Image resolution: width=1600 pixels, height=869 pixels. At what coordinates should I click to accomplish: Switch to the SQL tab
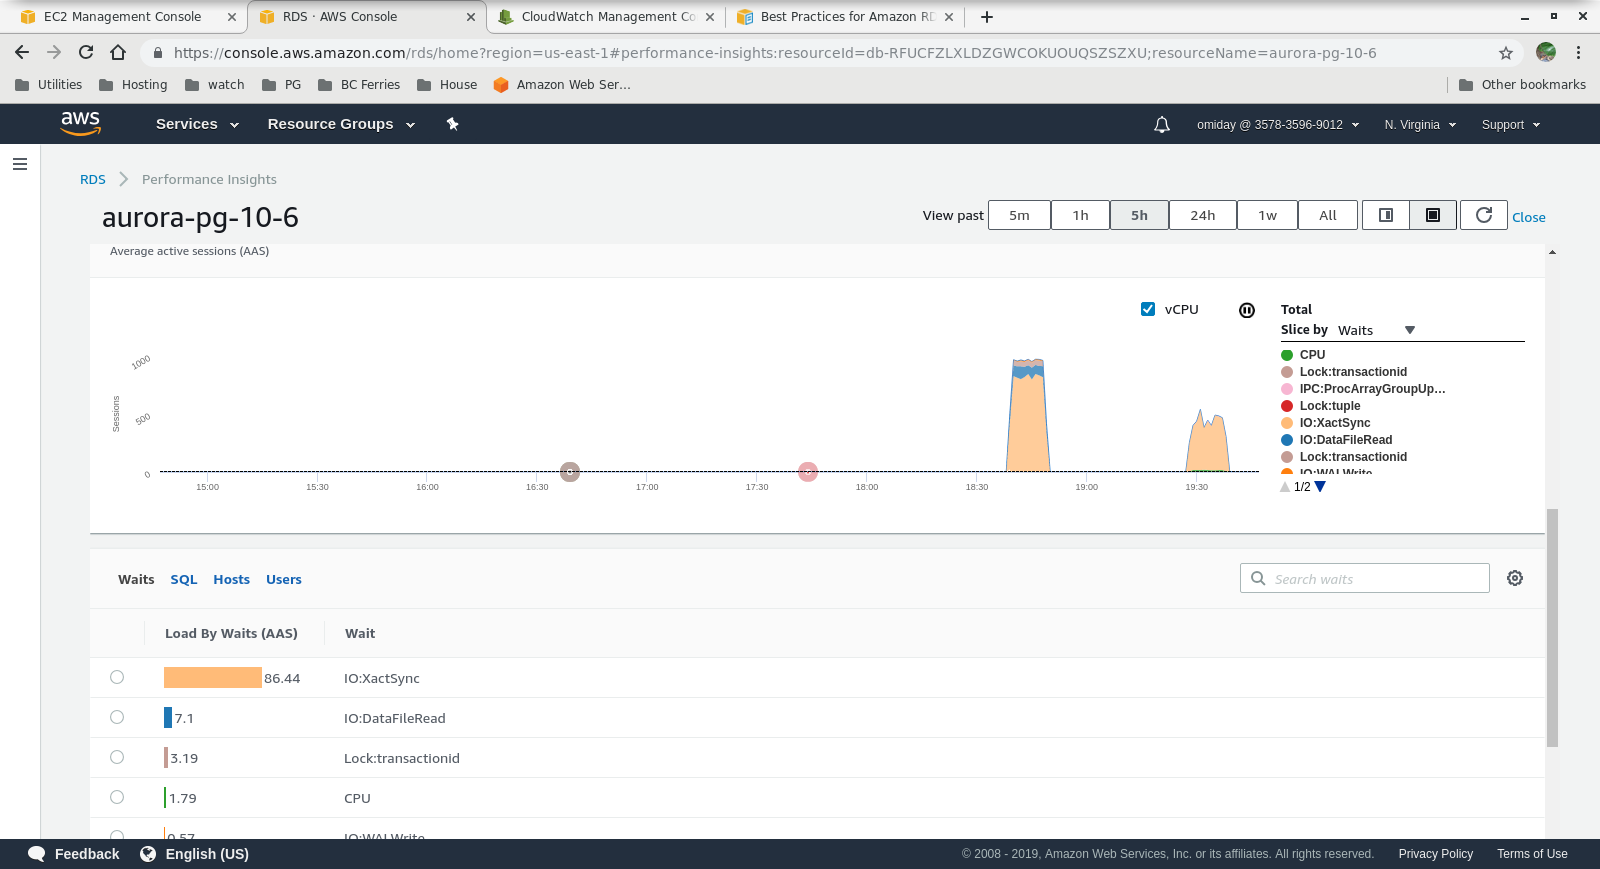184,579
